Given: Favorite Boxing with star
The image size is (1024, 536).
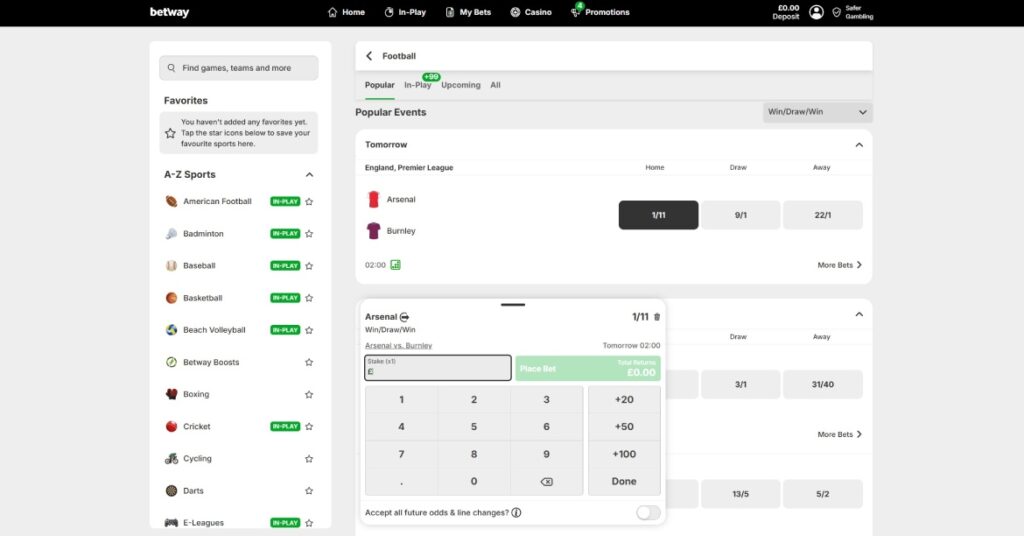Looking at the screenshot, I should 310,394.
